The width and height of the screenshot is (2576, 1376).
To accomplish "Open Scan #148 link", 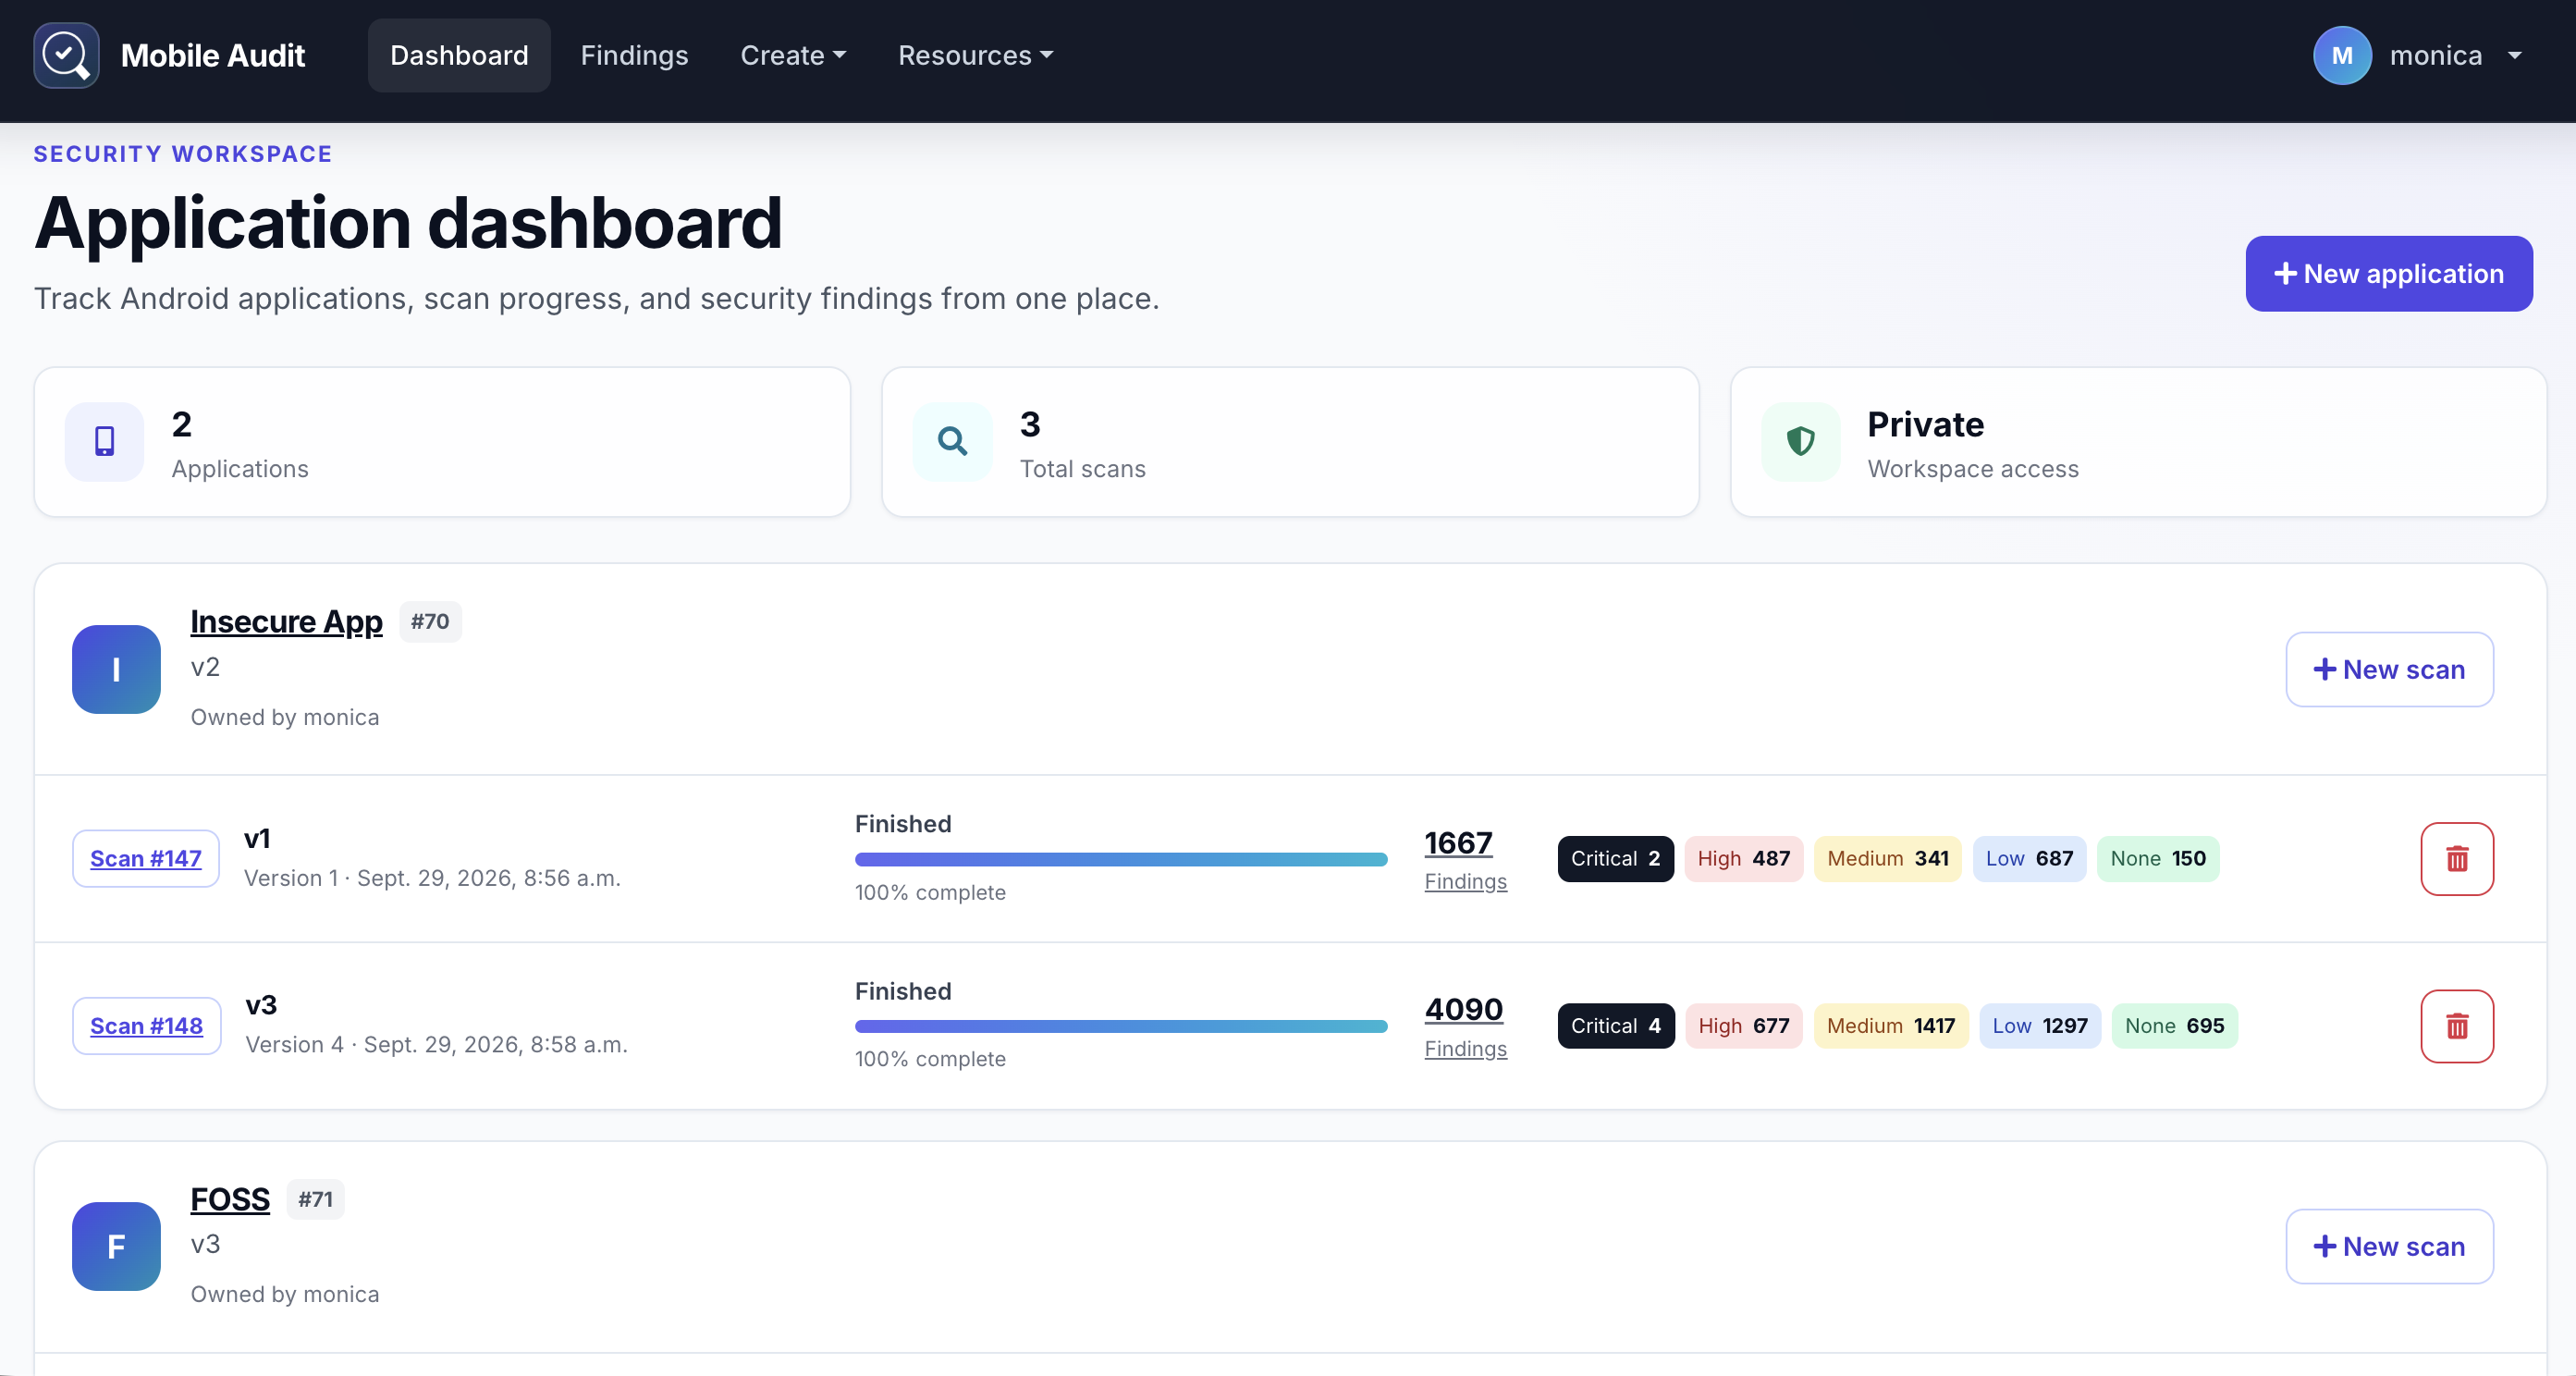I will (x=146, y=1025).
